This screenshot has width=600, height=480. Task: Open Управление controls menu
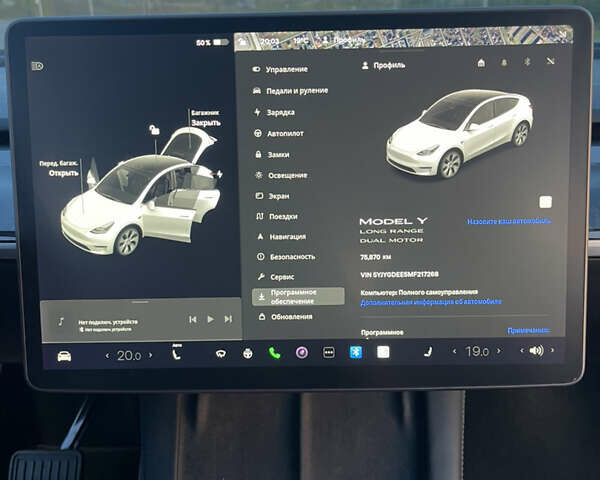(x=280, y=69)
